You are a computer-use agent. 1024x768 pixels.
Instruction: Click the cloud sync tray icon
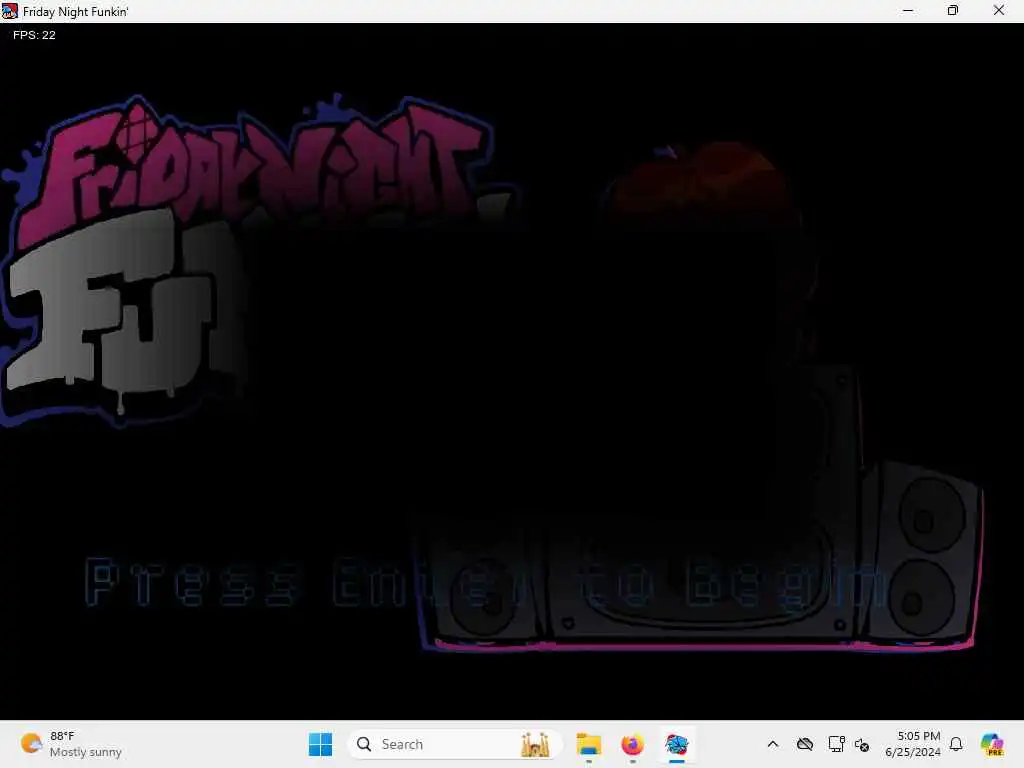[x=805, y=744]
